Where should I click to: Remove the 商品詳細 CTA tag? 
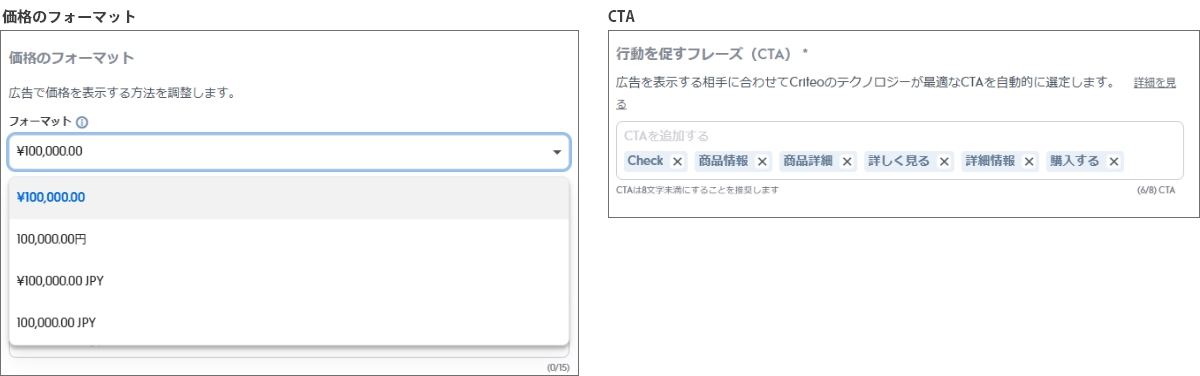[x=847, y=161]
